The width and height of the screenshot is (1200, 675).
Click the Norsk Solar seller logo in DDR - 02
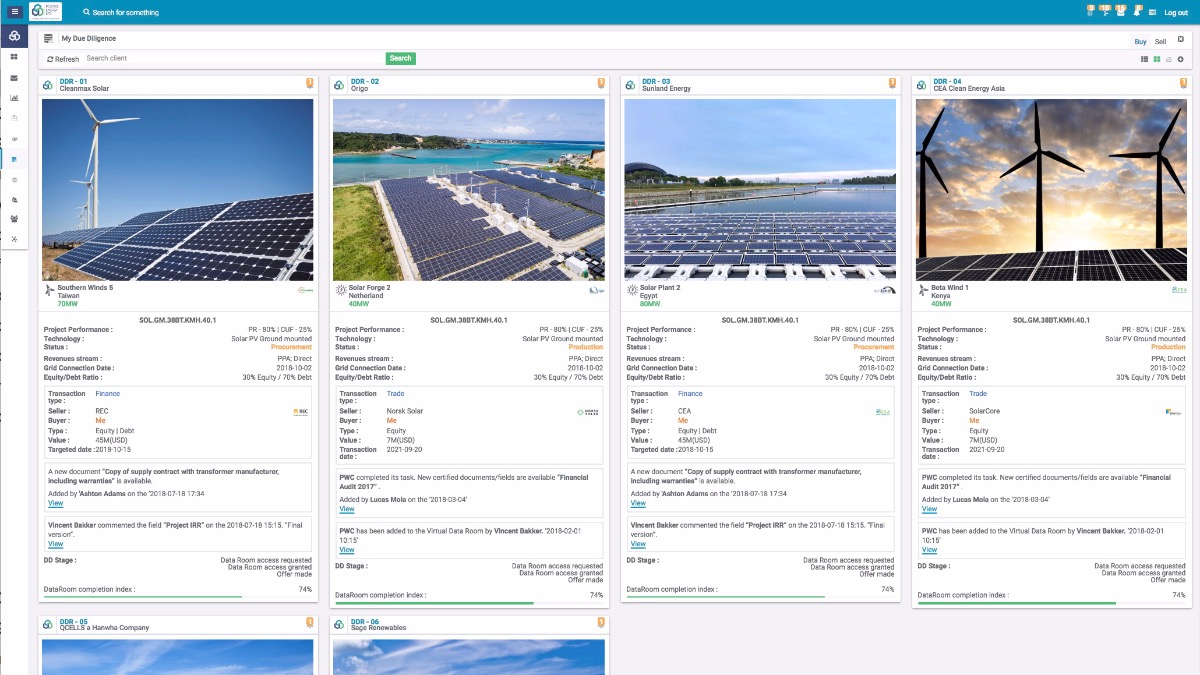[x=588, y=412]
